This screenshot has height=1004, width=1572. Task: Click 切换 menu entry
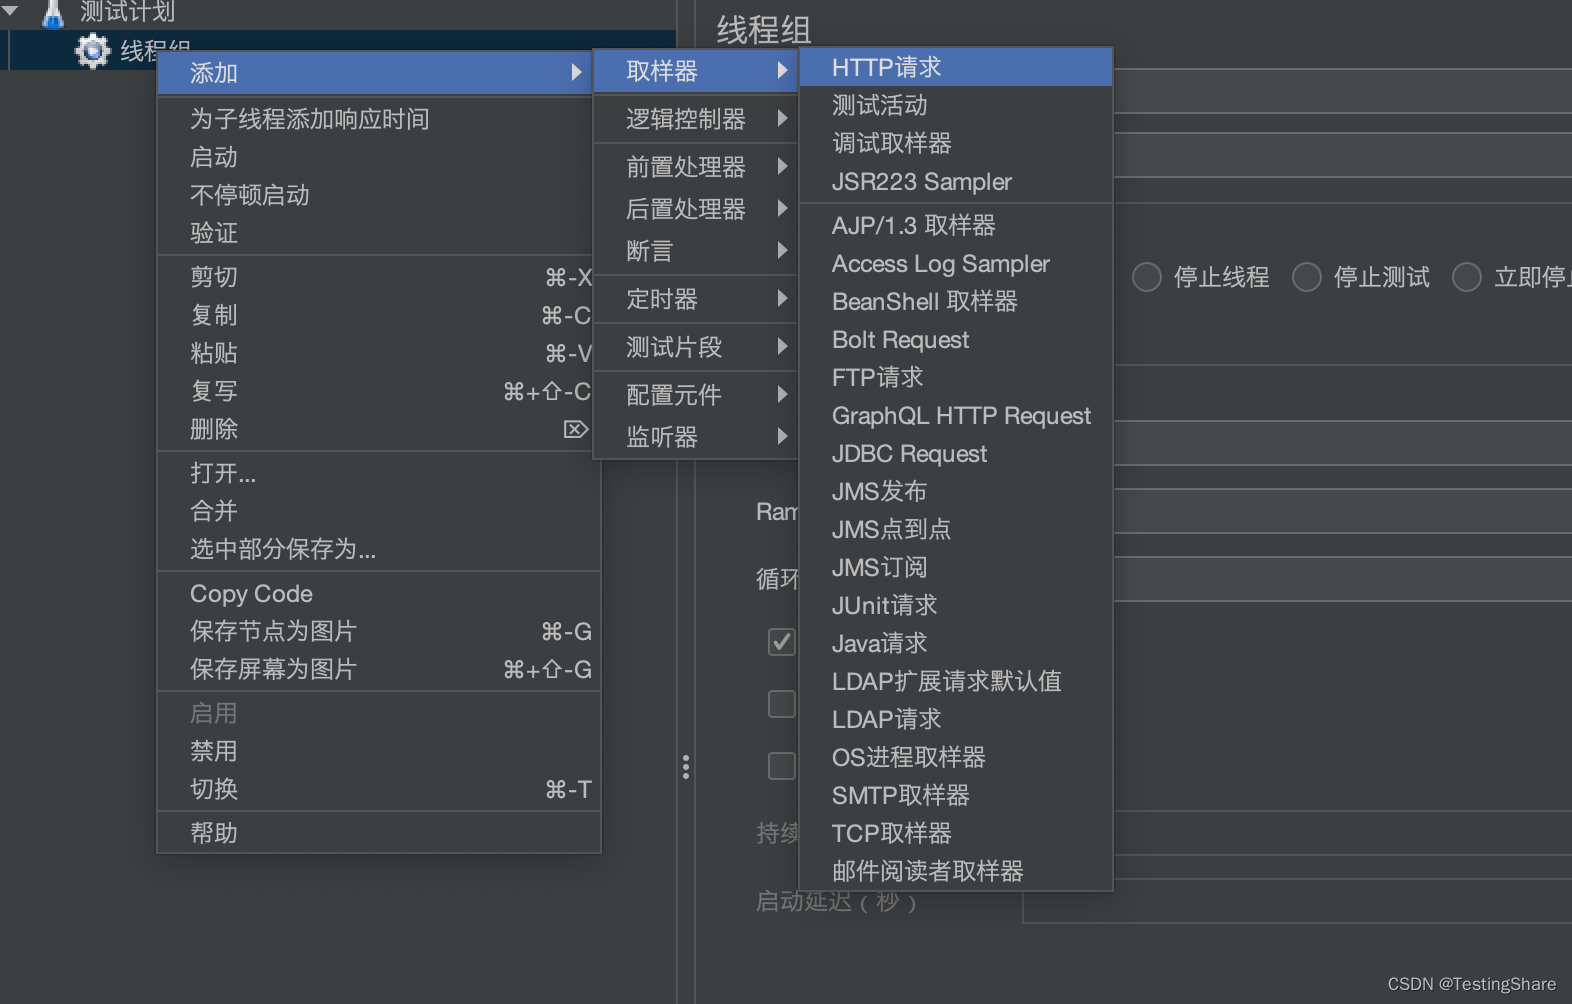pyautogui.click(x=379, y=789)
